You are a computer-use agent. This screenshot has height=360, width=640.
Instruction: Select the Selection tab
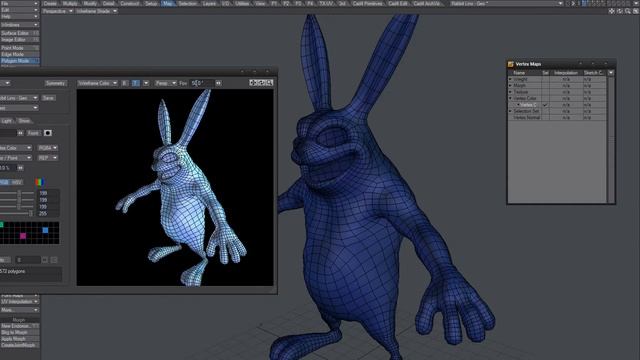[x=188, y=3]
